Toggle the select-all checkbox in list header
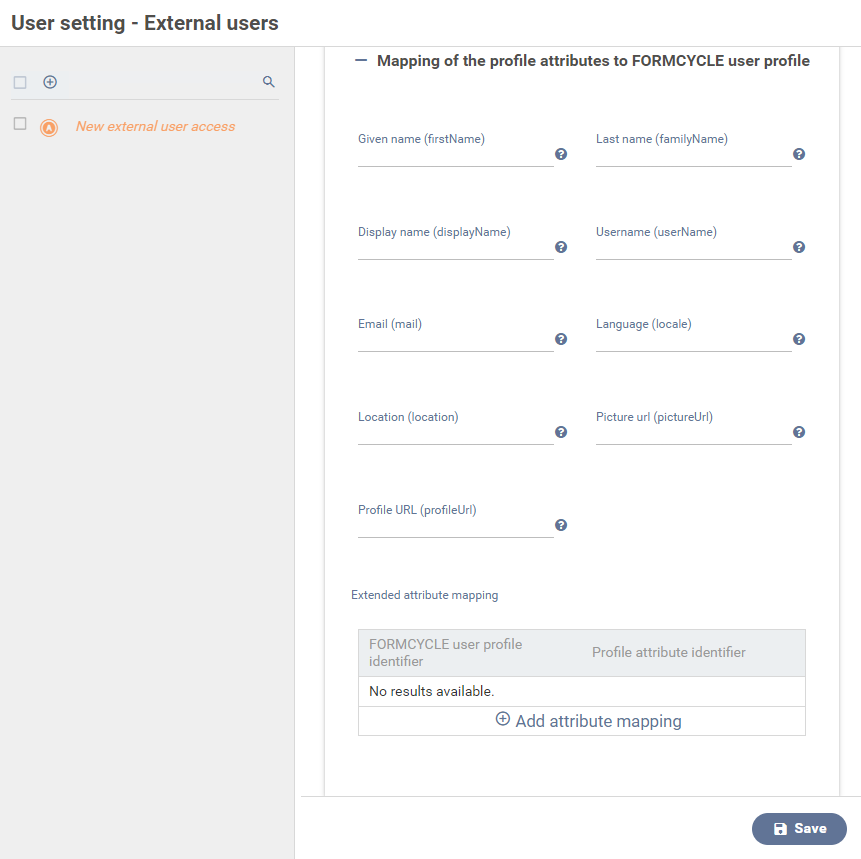The height and width of the screenshot is (859, 861). pos(20,82)
